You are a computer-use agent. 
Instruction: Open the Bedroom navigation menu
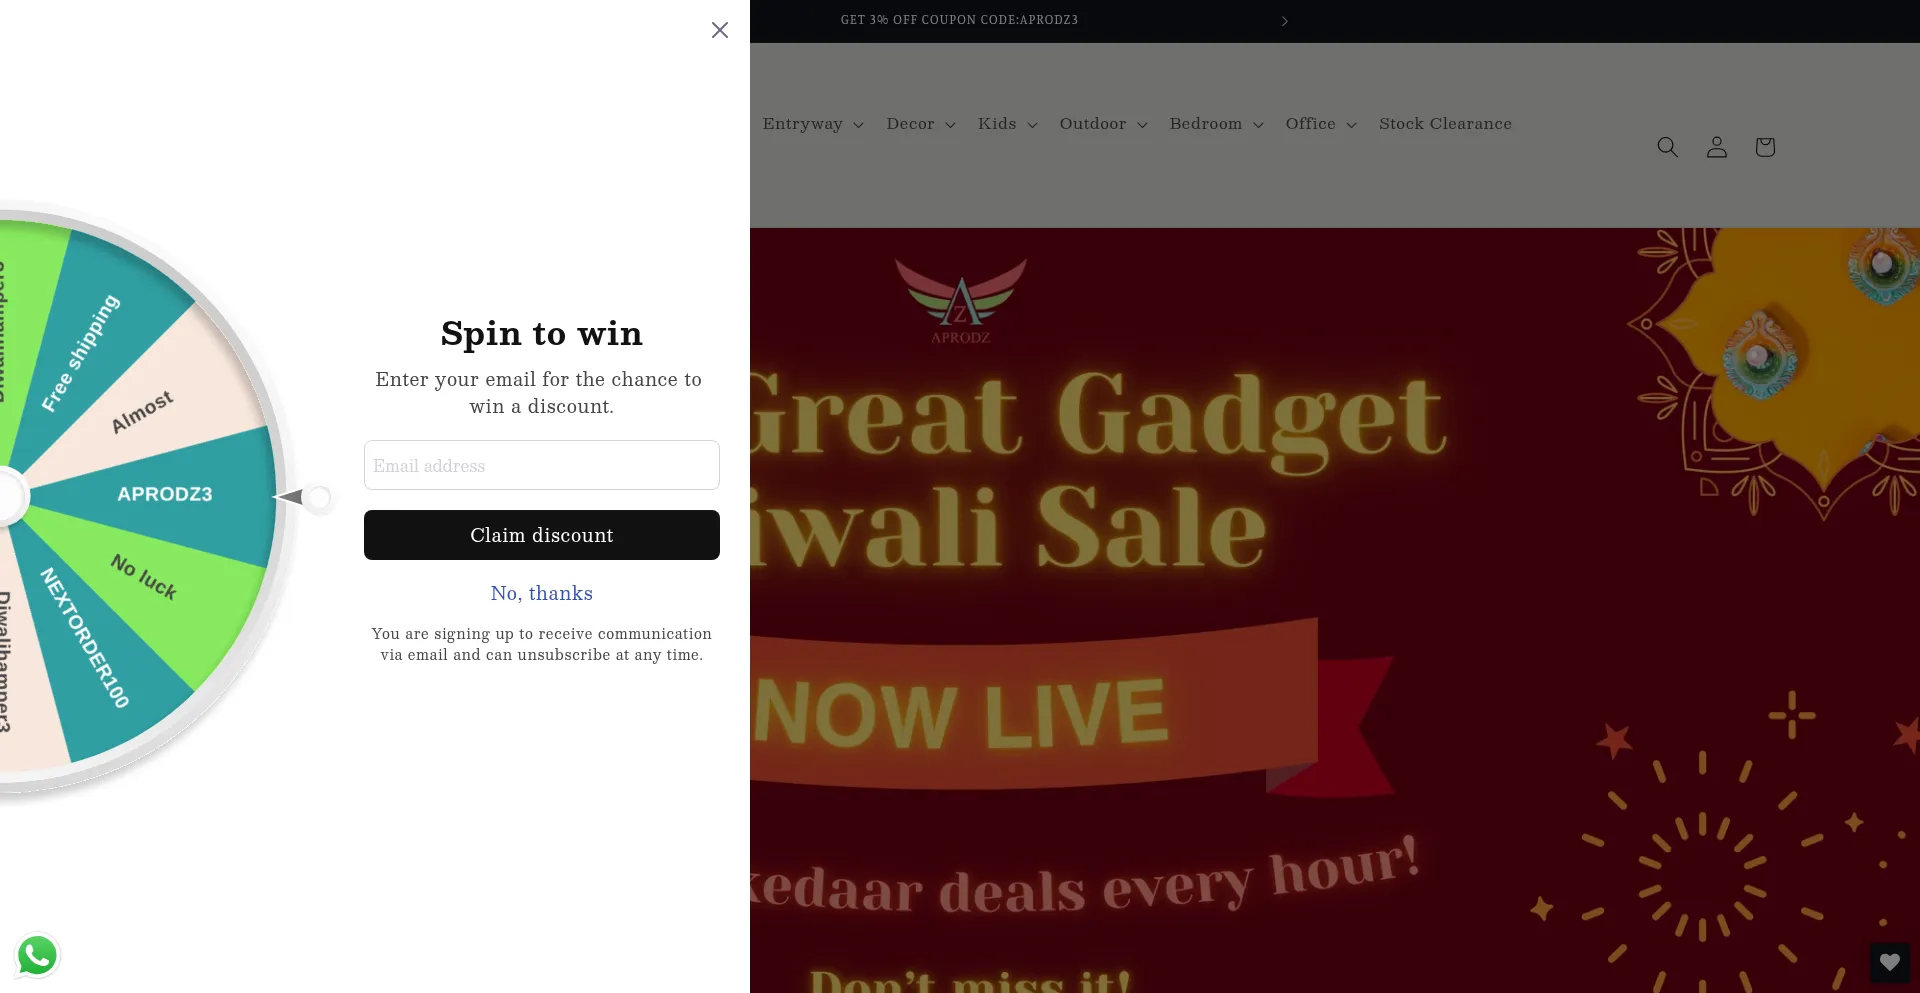(1216, 124)
